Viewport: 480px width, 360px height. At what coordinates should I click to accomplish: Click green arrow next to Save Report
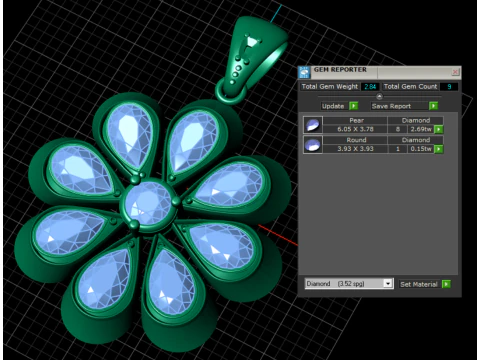point(433,106)
